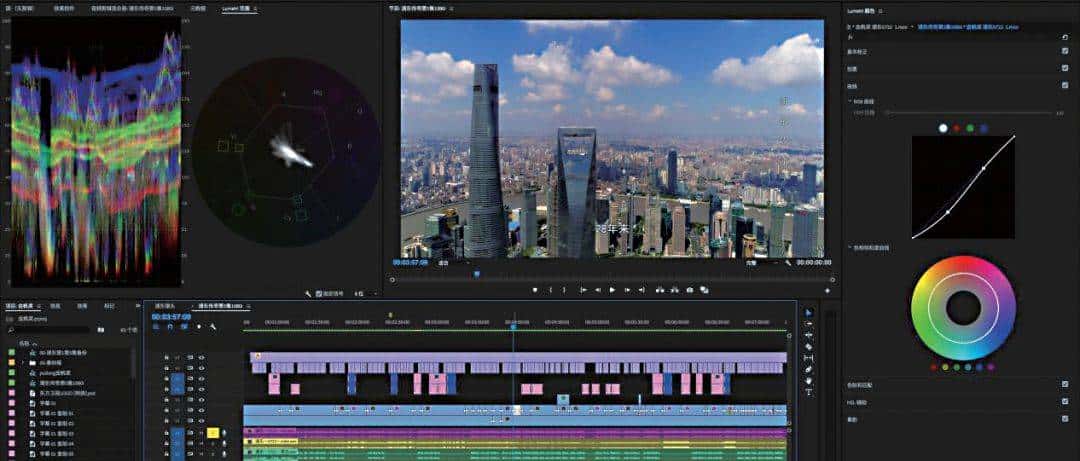Image resolution: width=1080 pixels, height=461 pixels.
Task: Select the Type tool
Action: (x=809, y=392)
